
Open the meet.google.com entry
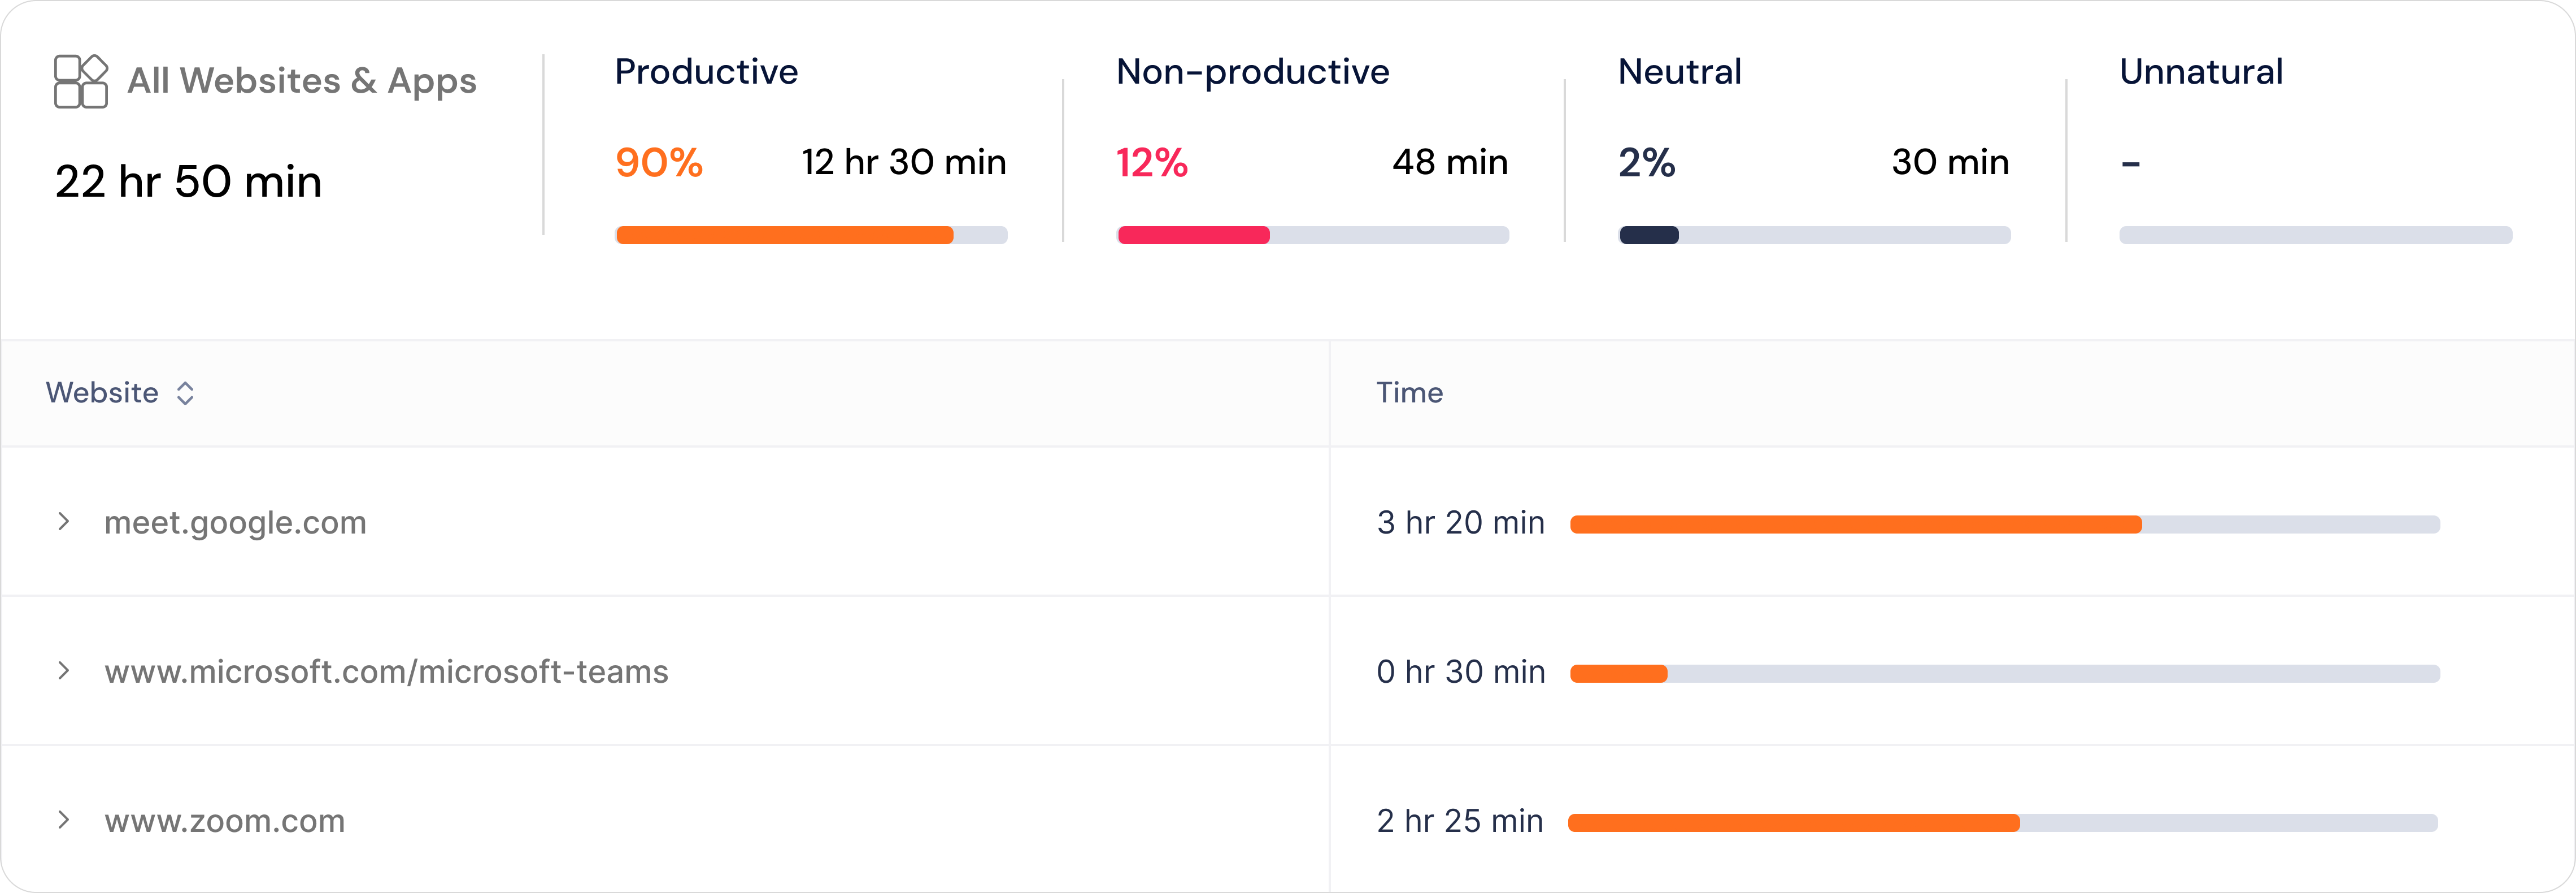235,523
